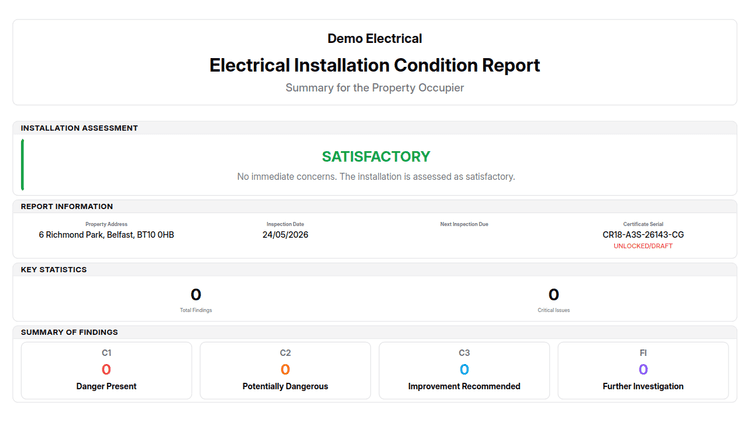Click the Summary of Findings section header

pyautogui.click(x=69, y=332)
